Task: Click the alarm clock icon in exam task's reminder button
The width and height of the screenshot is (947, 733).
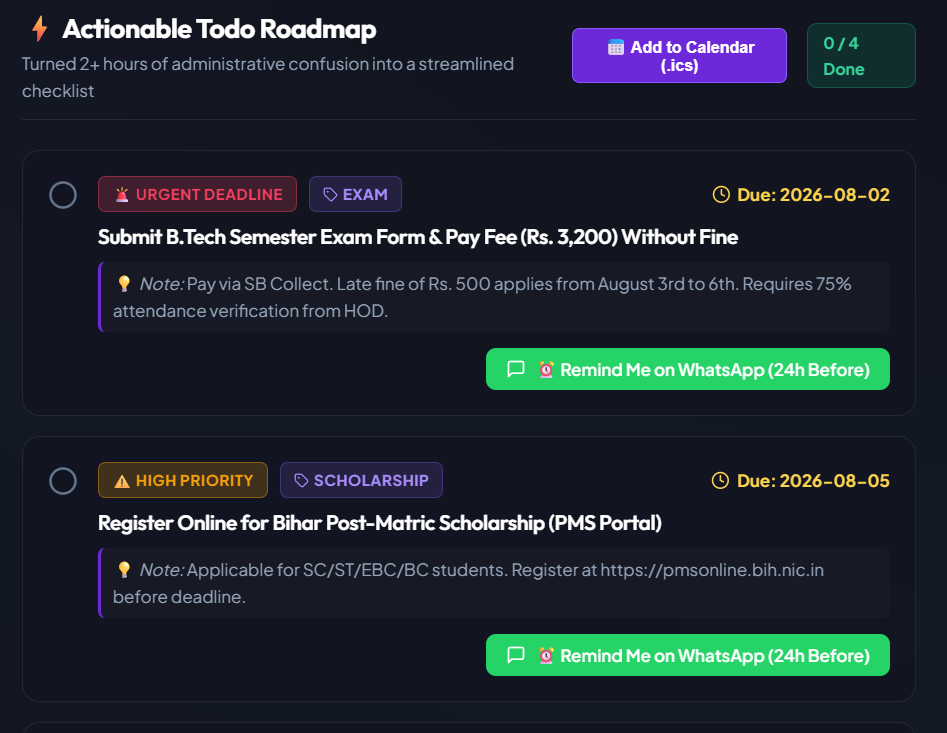Action: coord(546,369)
